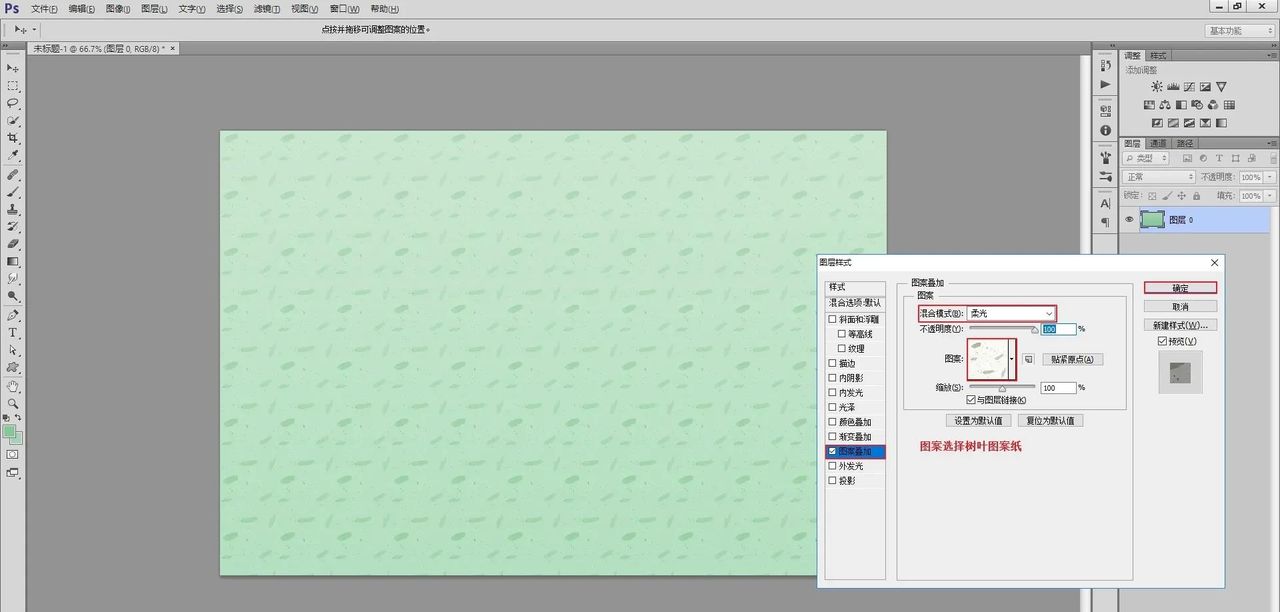Toggle visibility of 图层 0
This screenshot has width=1280, height=612.
click(1130, 220)
